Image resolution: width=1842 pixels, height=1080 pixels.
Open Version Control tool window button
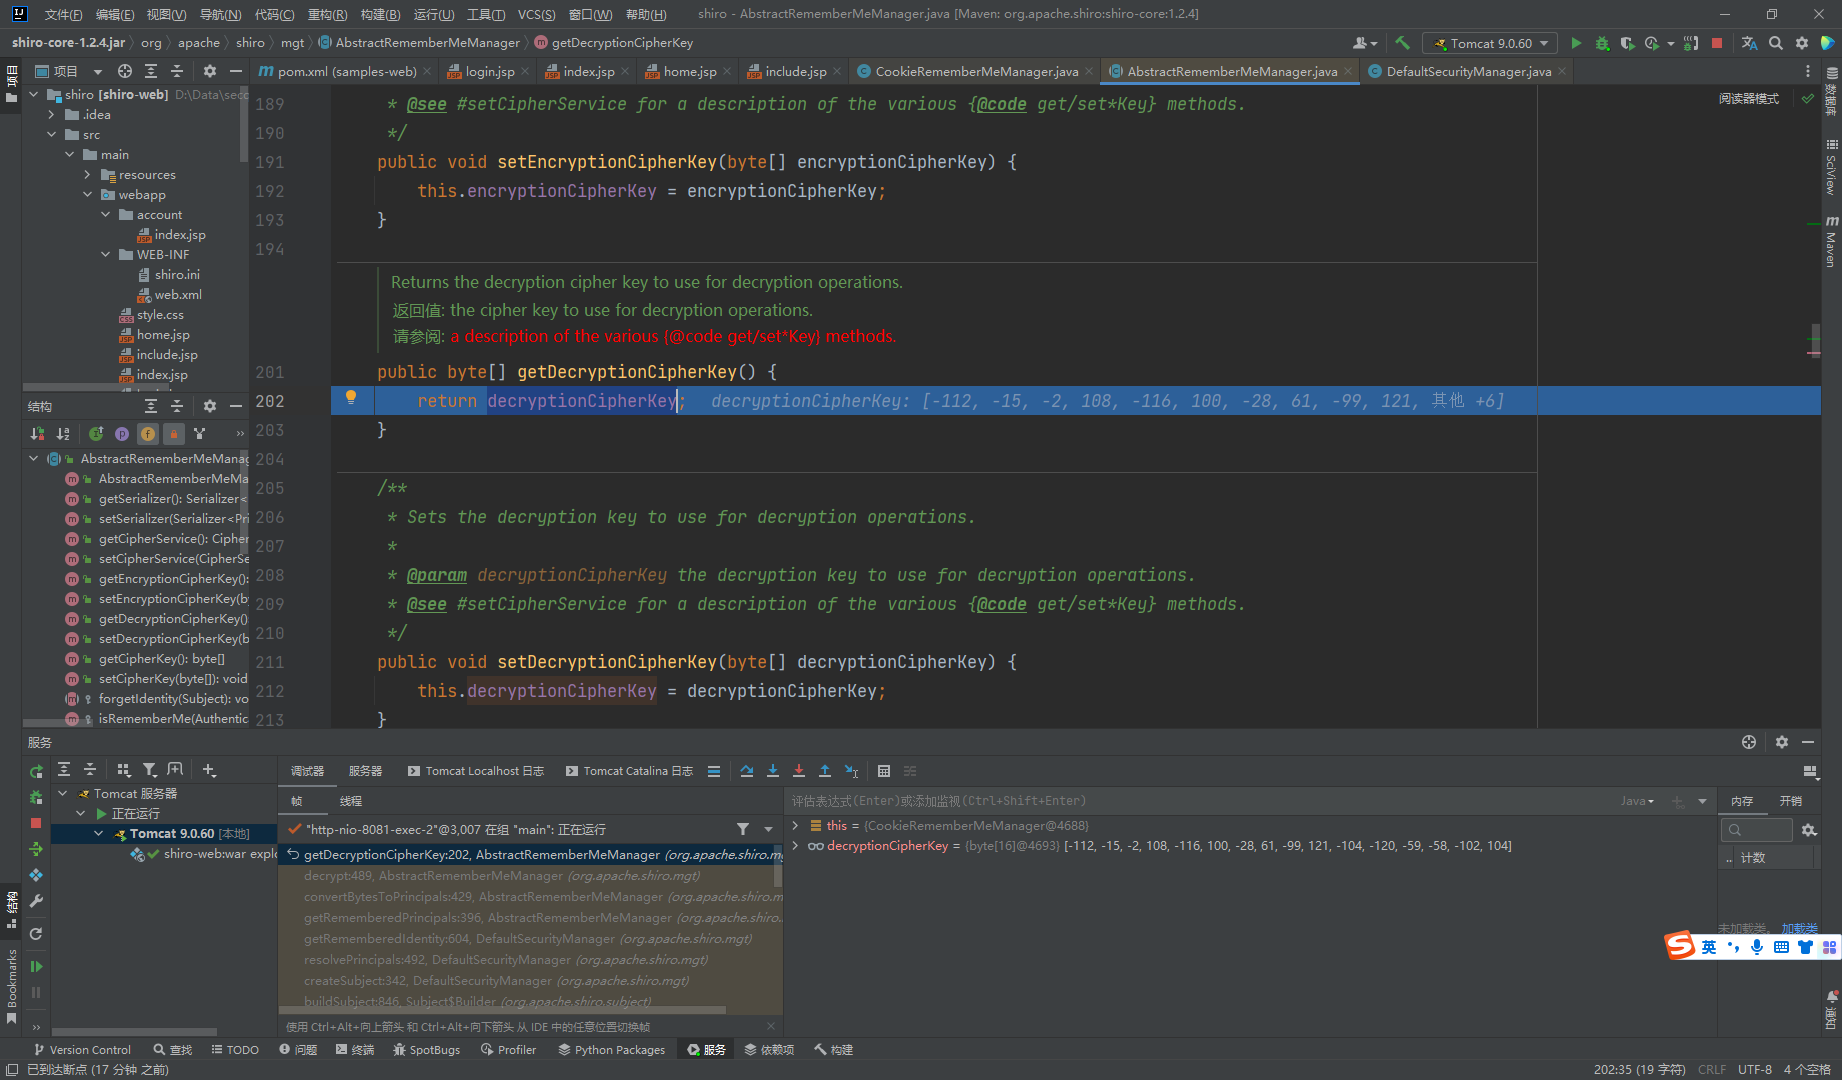(x=82, y=1050)
